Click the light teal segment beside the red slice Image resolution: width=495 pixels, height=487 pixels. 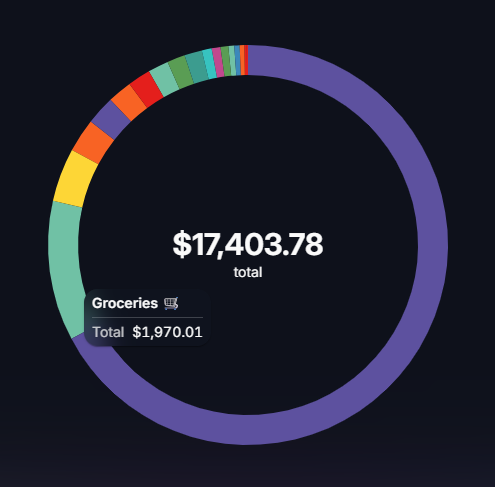164,80
